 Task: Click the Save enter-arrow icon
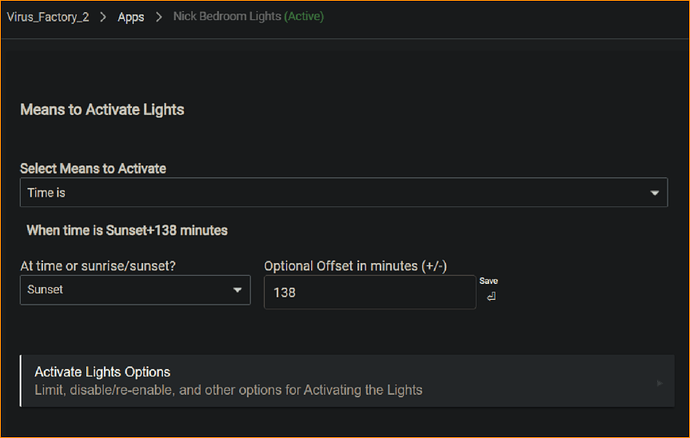click(x=490, y=297)
